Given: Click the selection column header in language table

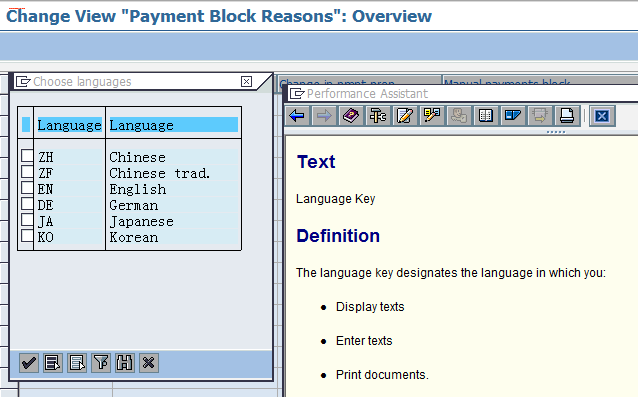Looking at the screenshot, I should click(x=26, y=124).
